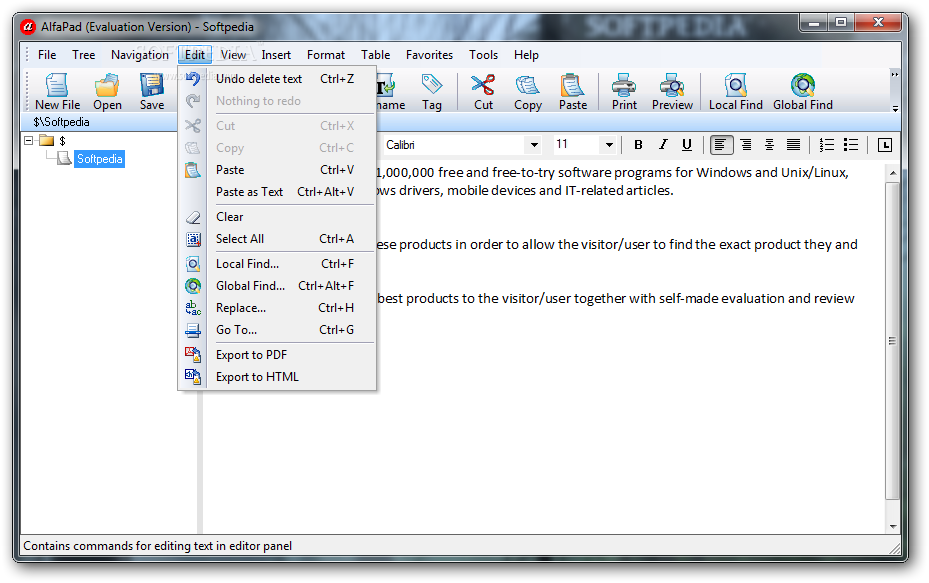Image resolution: width=929 pixels, height=583 pixels.
Task: Click the Paste toolbar icon
Action: [573, 91]
